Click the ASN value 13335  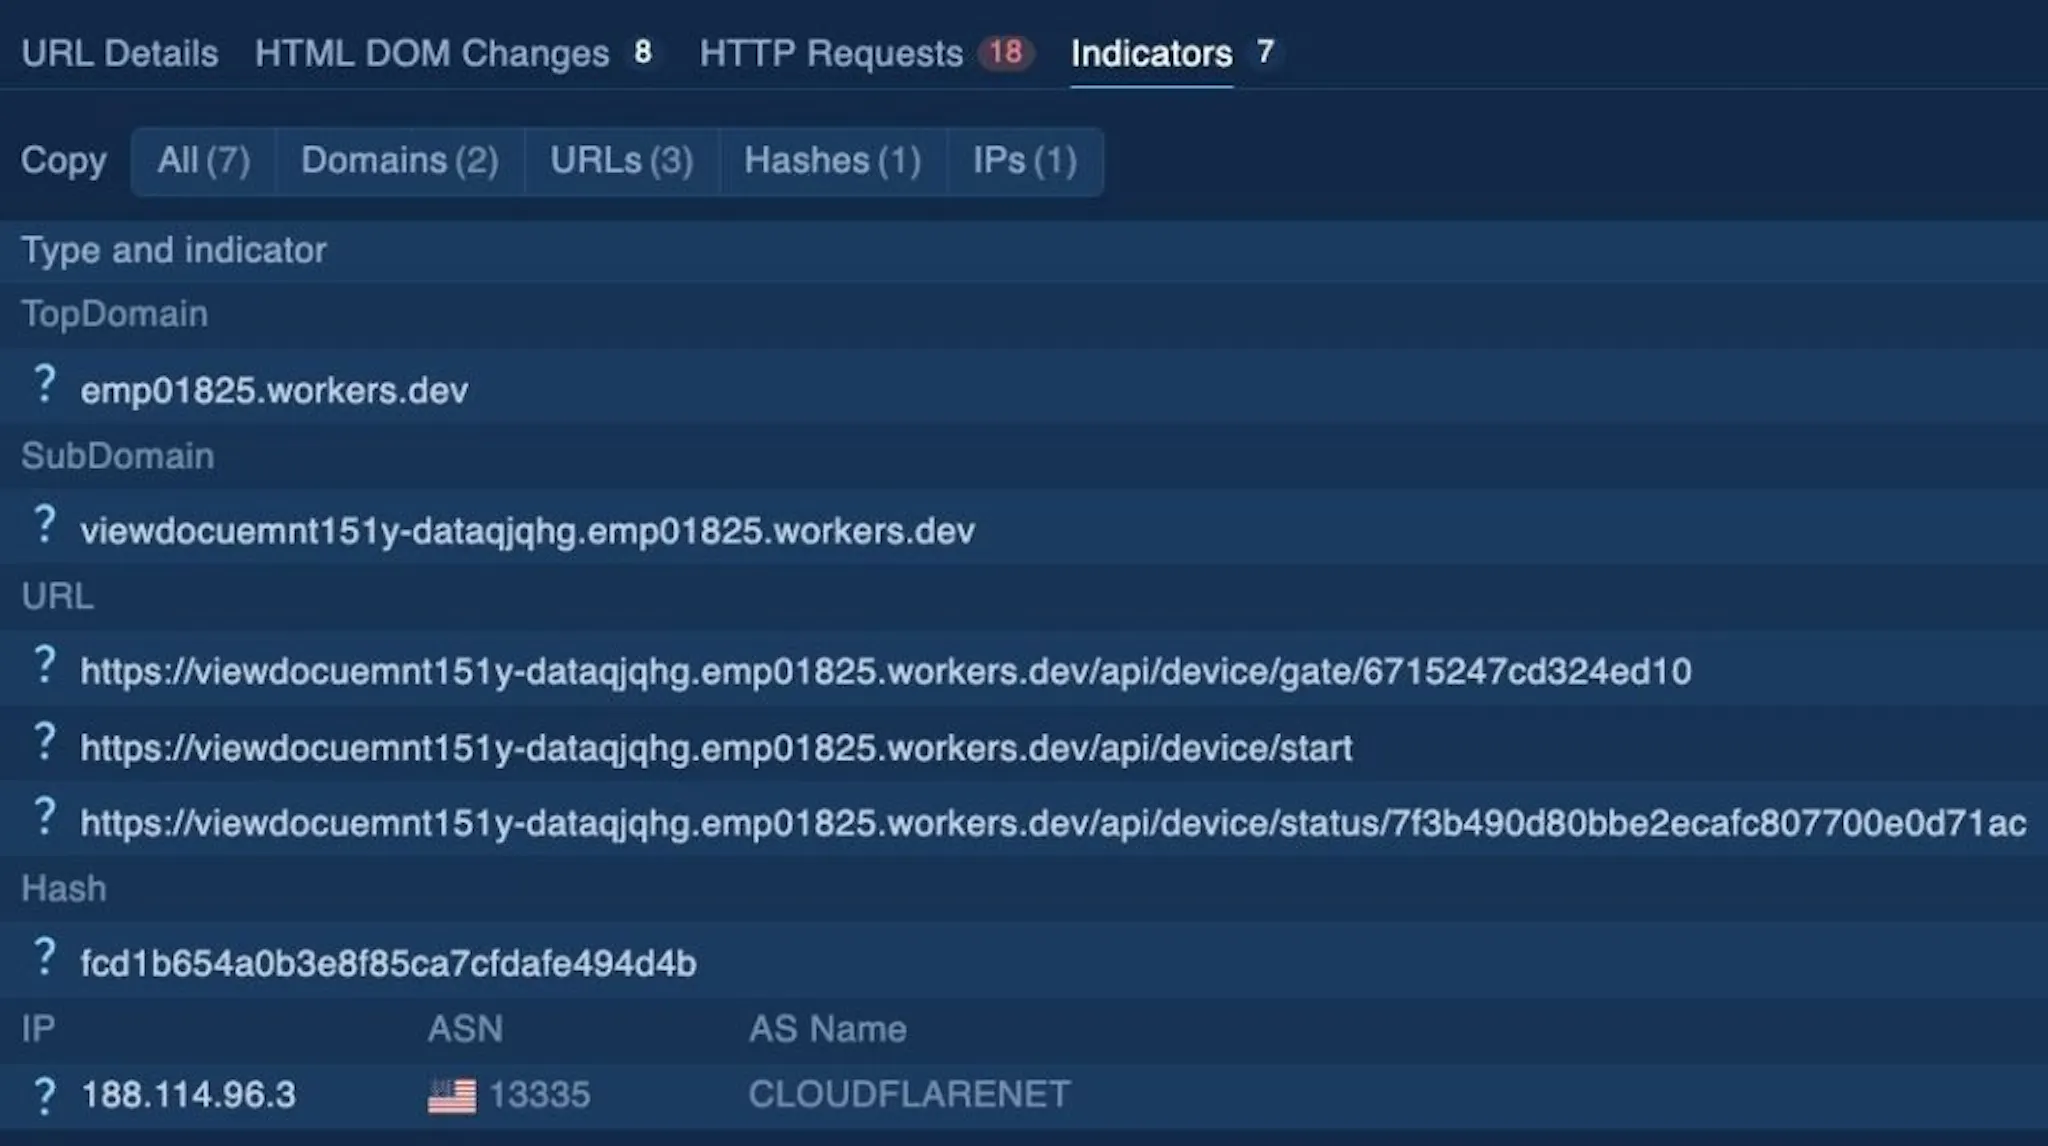(540, 1095)
